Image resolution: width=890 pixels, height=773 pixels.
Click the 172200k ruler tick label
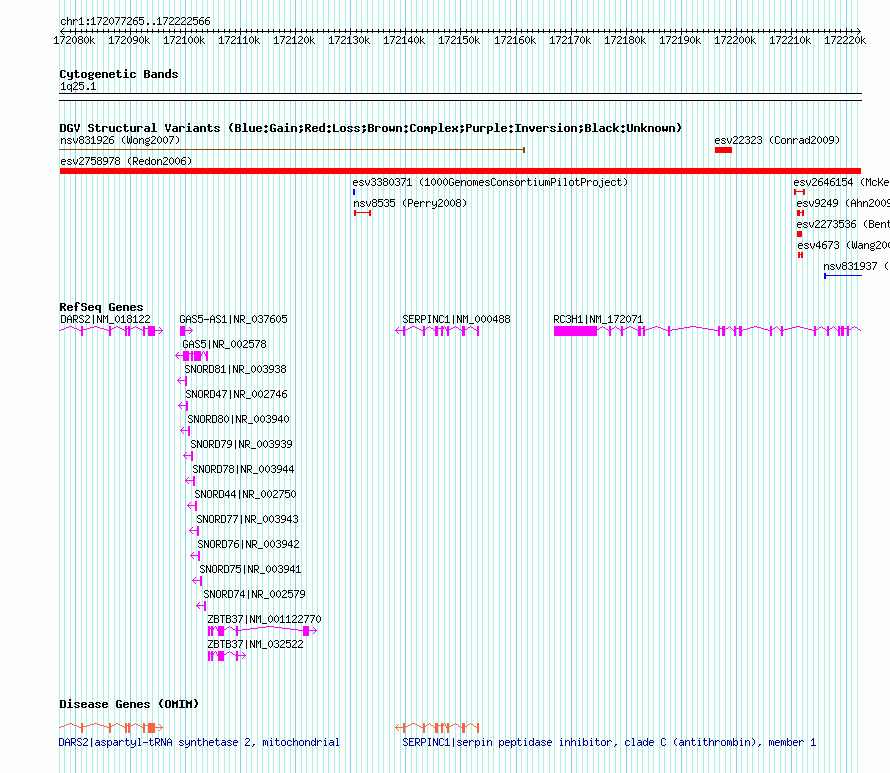point(735,40)
